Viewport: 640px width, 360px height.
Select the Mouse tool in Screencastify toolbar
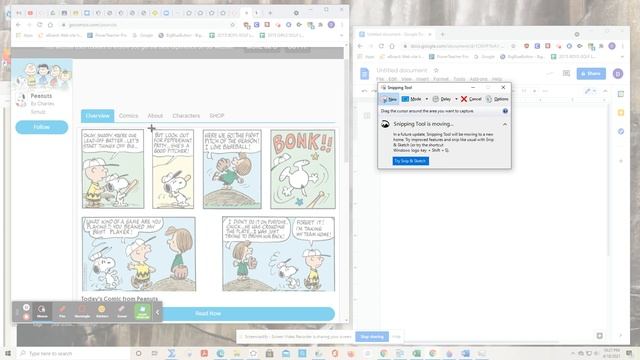click(42, 311)
